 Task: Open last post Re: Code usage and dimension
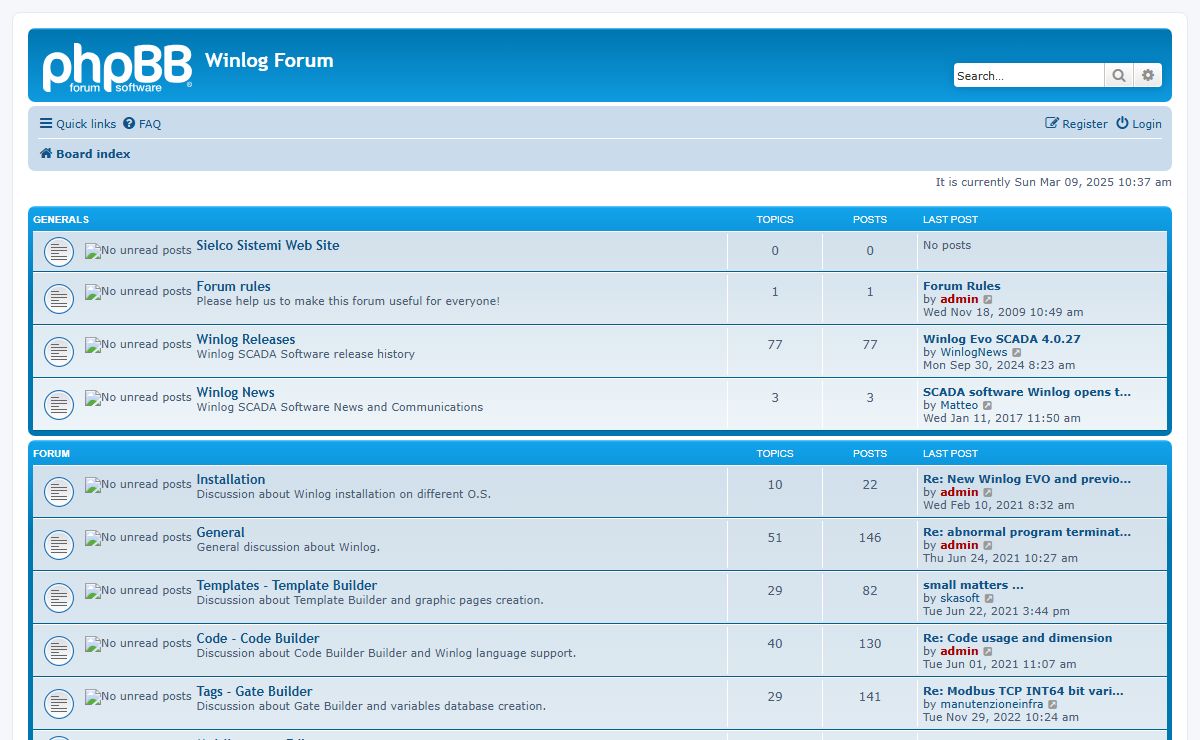1018,638
